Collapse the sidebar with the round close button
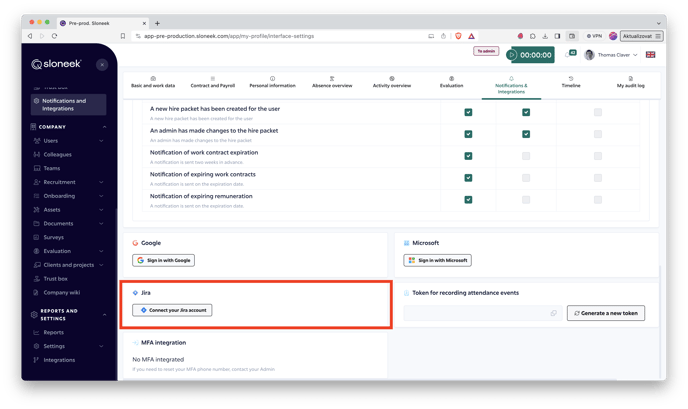This screenshot has height=409, width=688. [x=102, y=65]
